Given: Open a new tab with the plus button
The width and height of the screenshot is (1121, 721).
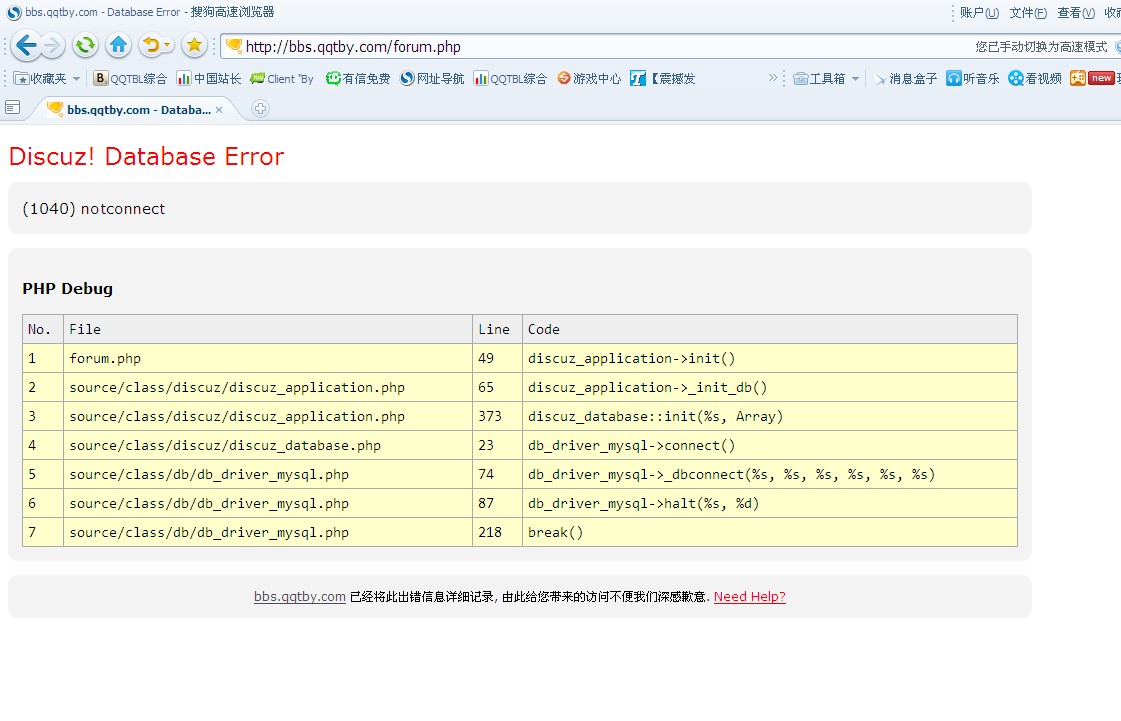Looking at the screenshot, I should pyautogui.click(x=260, y=109).
